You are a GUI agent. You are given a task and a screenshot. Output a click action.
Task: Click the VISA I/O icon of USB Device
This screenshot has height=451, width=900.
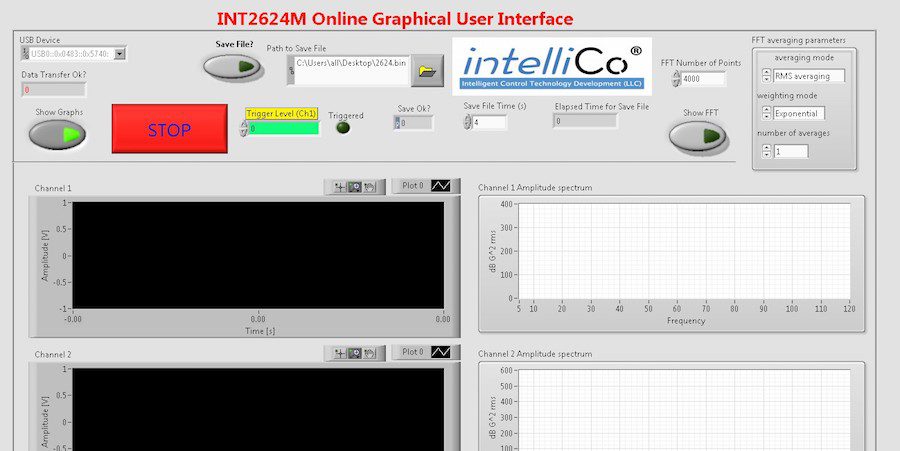tap(25, 54)
